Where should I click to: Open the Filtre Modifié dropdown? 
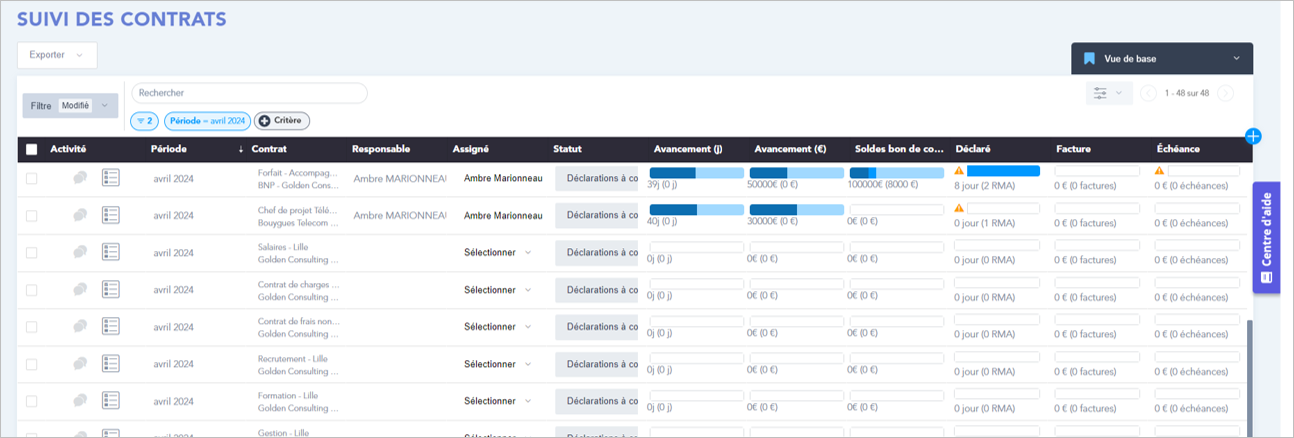(70, 105)
